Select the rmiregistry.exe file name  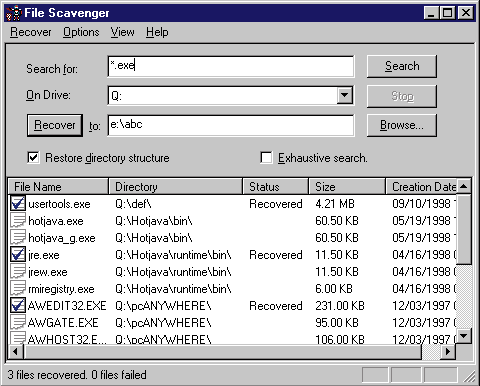pos(61,289)
